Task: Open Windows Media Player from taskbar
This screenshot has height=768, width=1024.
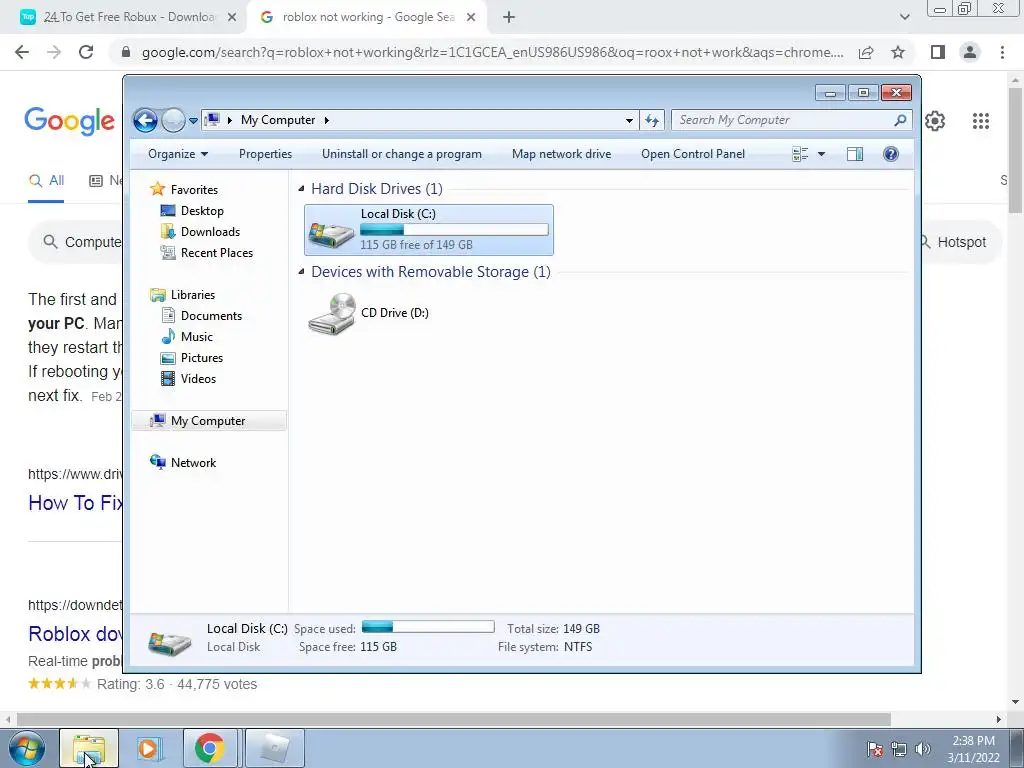Action: click(148, 748)
